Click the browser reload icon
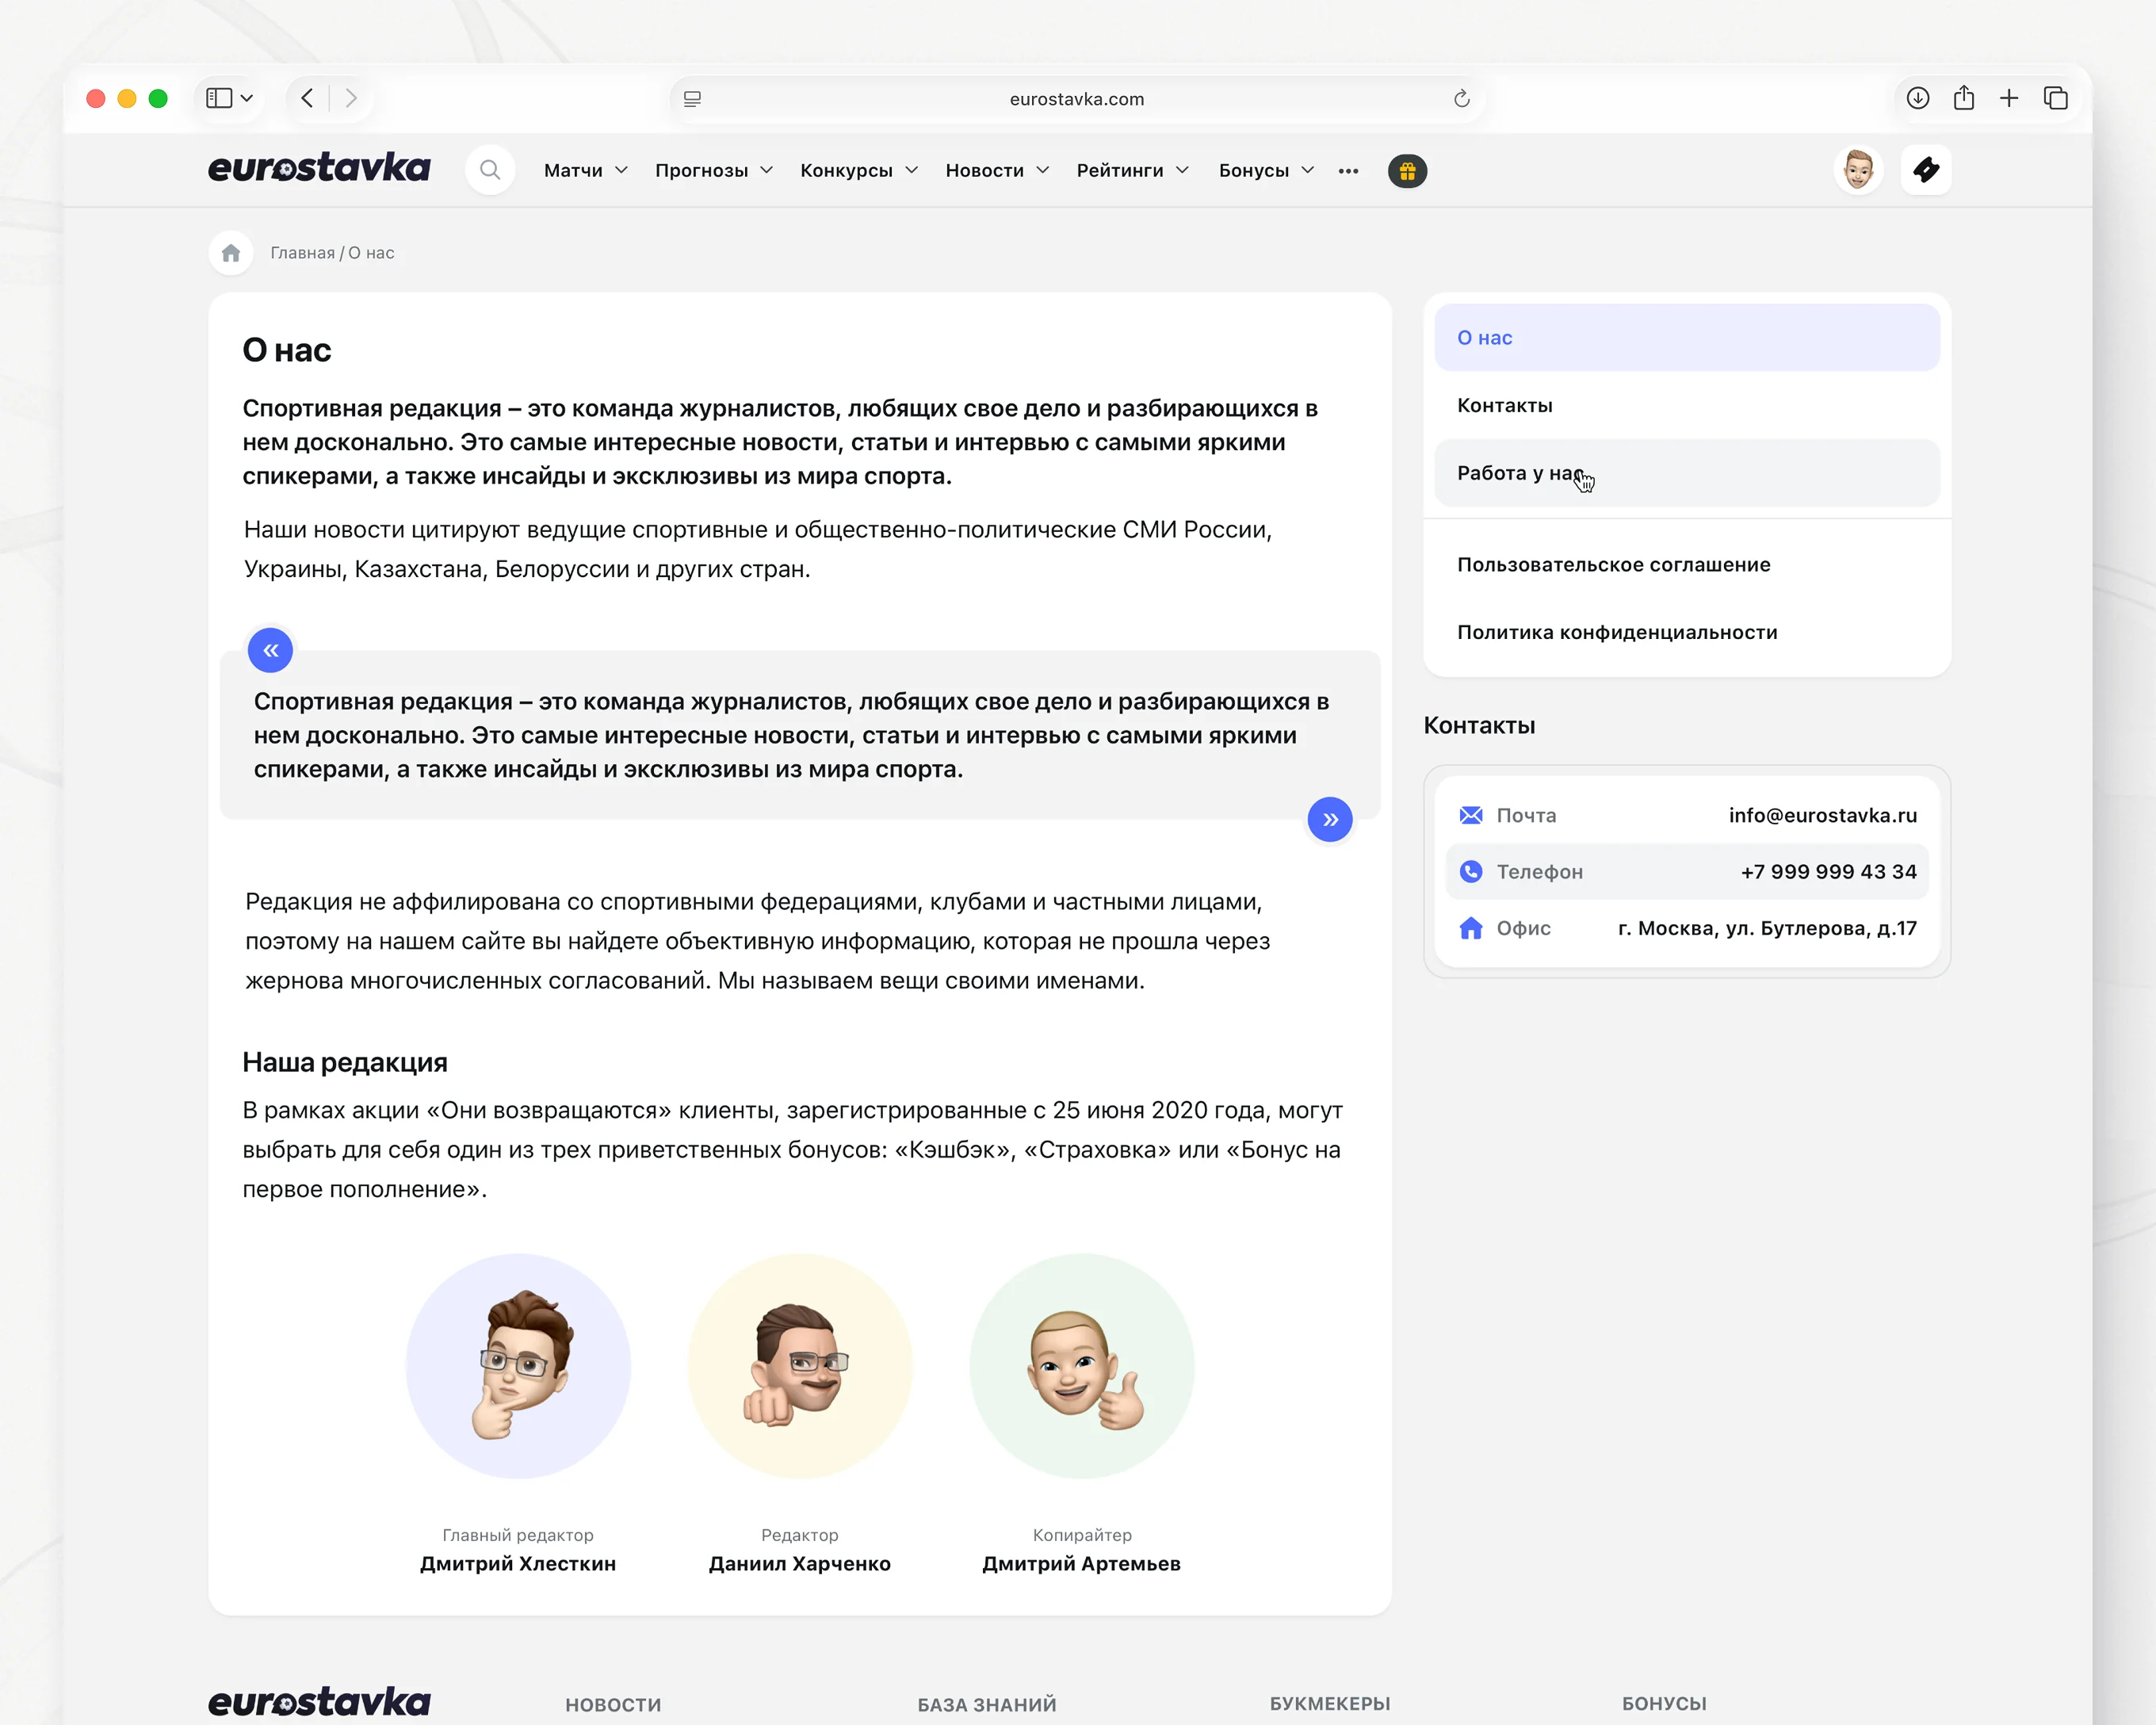 [1461, 99]
